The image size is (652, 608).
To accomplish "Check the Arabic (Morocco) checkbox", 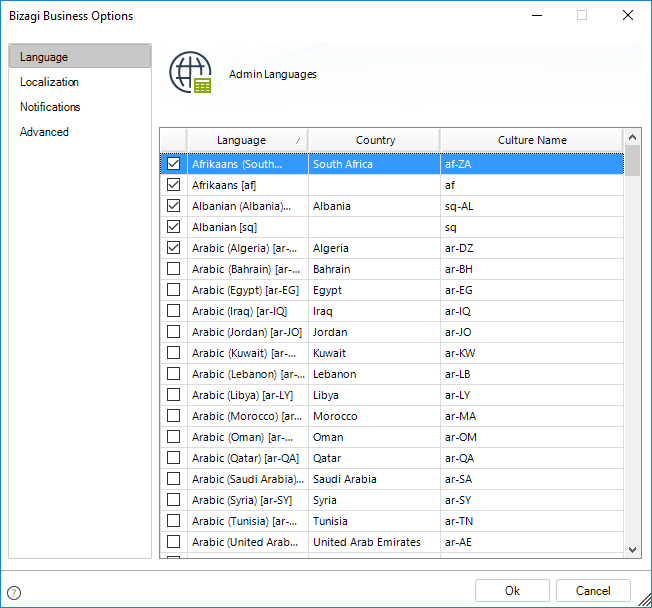I will pos(173,415).
